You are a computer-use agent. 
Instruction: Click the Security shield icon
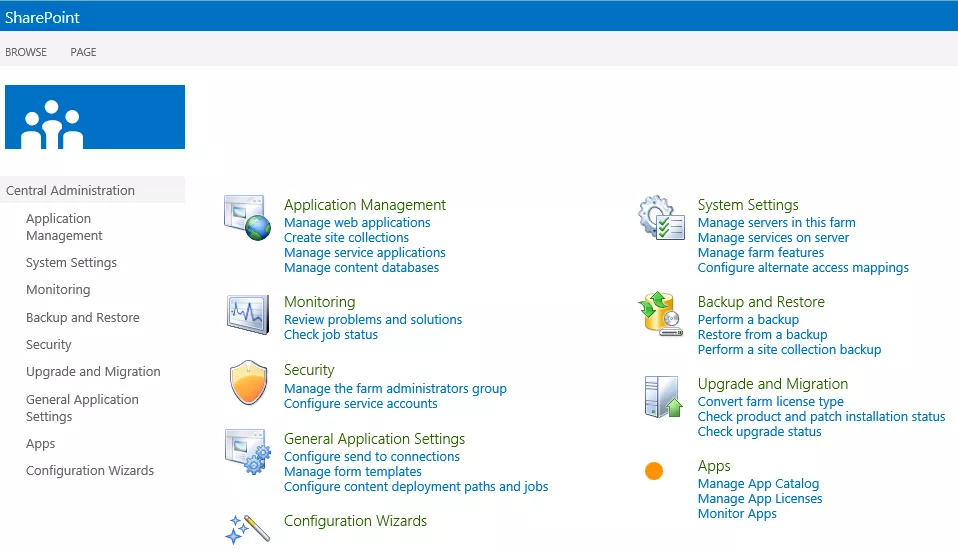tap(248, 383)
